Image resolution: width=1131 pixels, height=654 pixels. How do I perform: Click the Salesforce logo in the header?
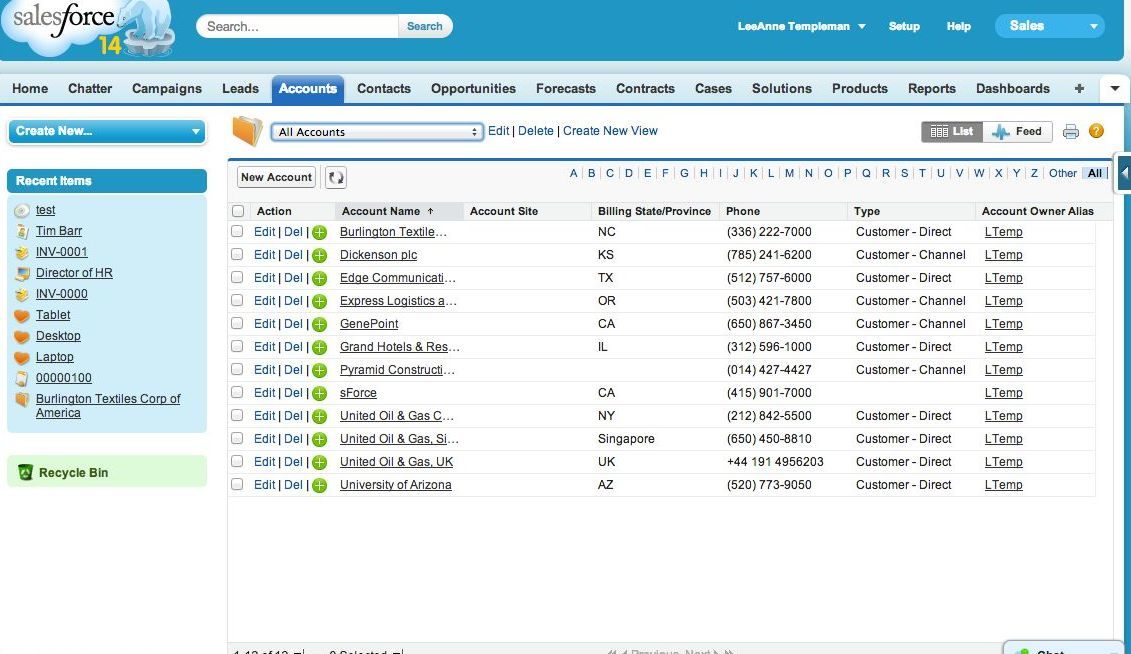88,29
